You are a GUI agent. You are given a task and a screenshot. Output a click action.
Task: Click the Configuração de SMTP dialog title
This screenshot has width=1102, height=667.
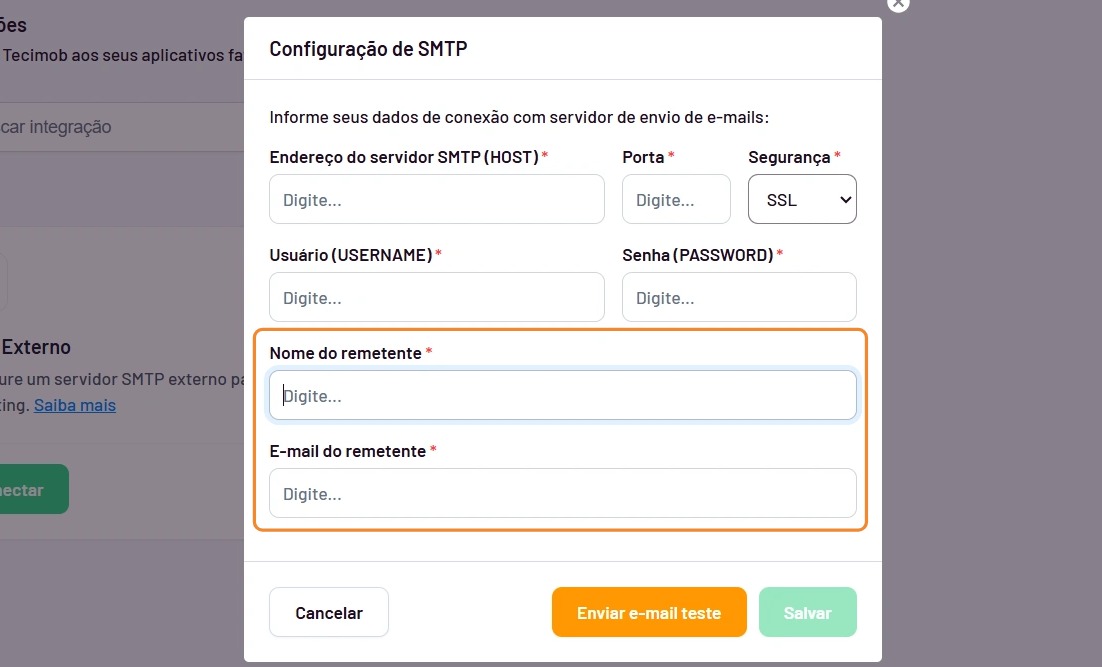(x=368, y=48)
